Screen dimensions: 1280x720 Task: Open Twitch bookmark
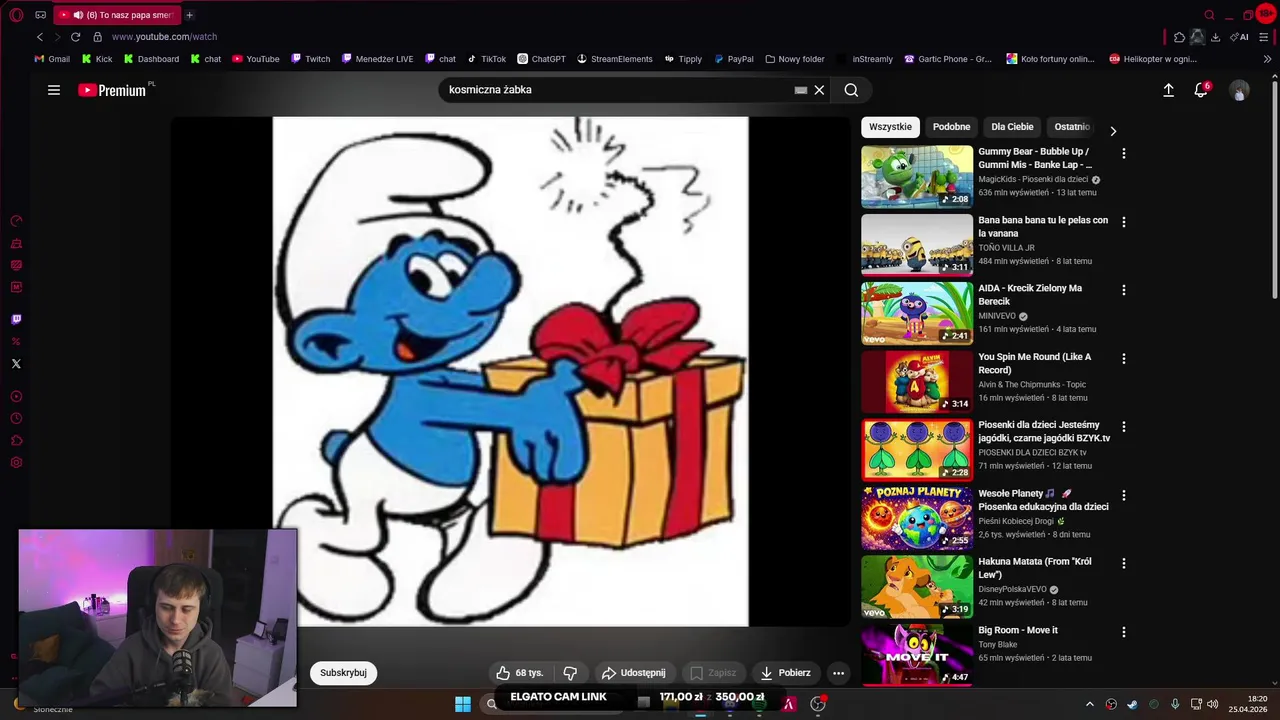tap(311, 59)
